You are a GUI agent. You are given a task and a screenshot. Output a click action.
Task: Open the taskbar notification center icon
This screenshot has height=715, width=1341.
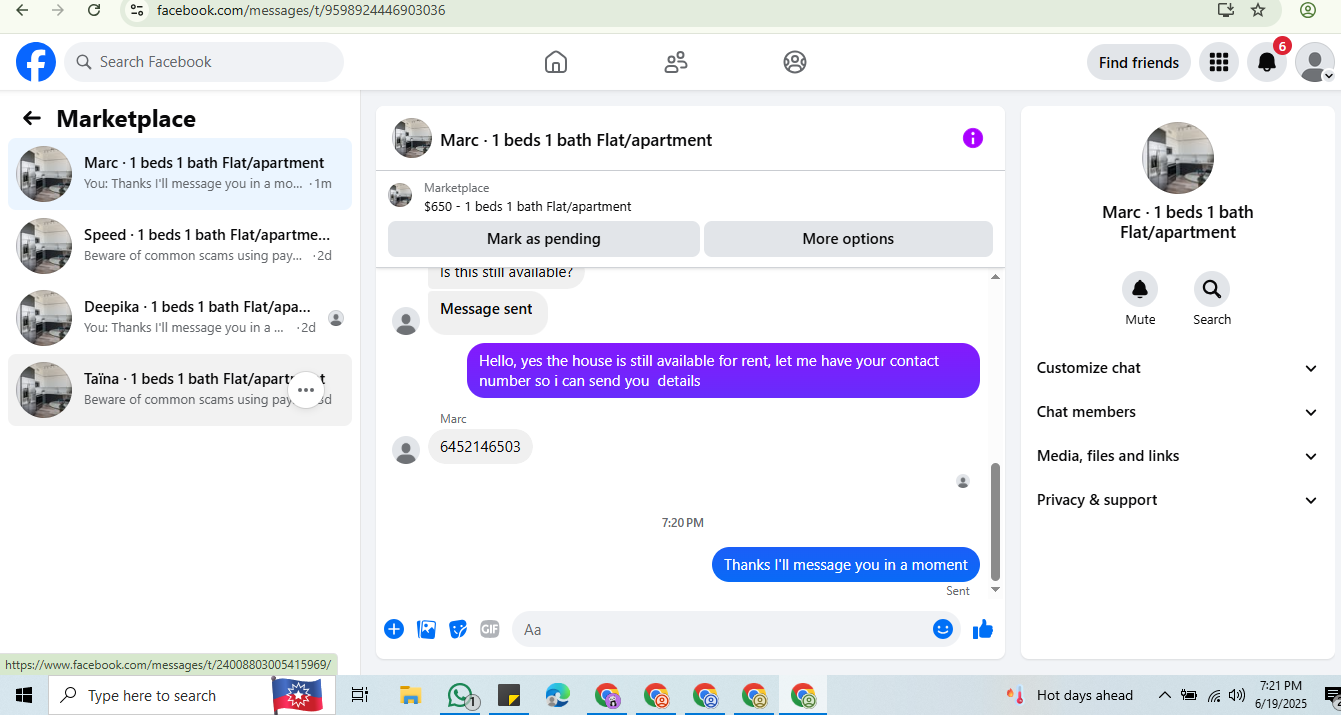1332,695
